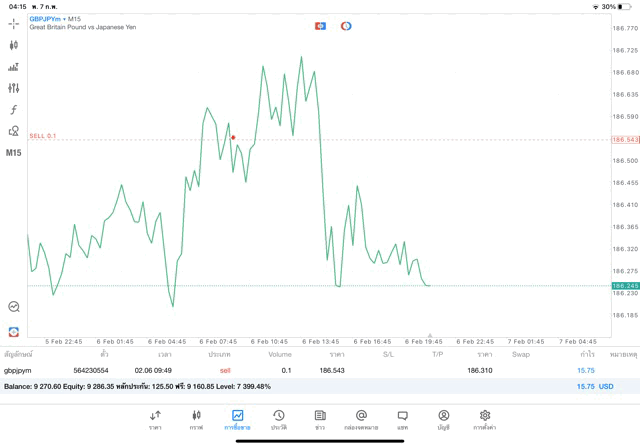Open indicators list with f icon
The width and height of the screenshot is (640, 447).
(x=14, y=109)
